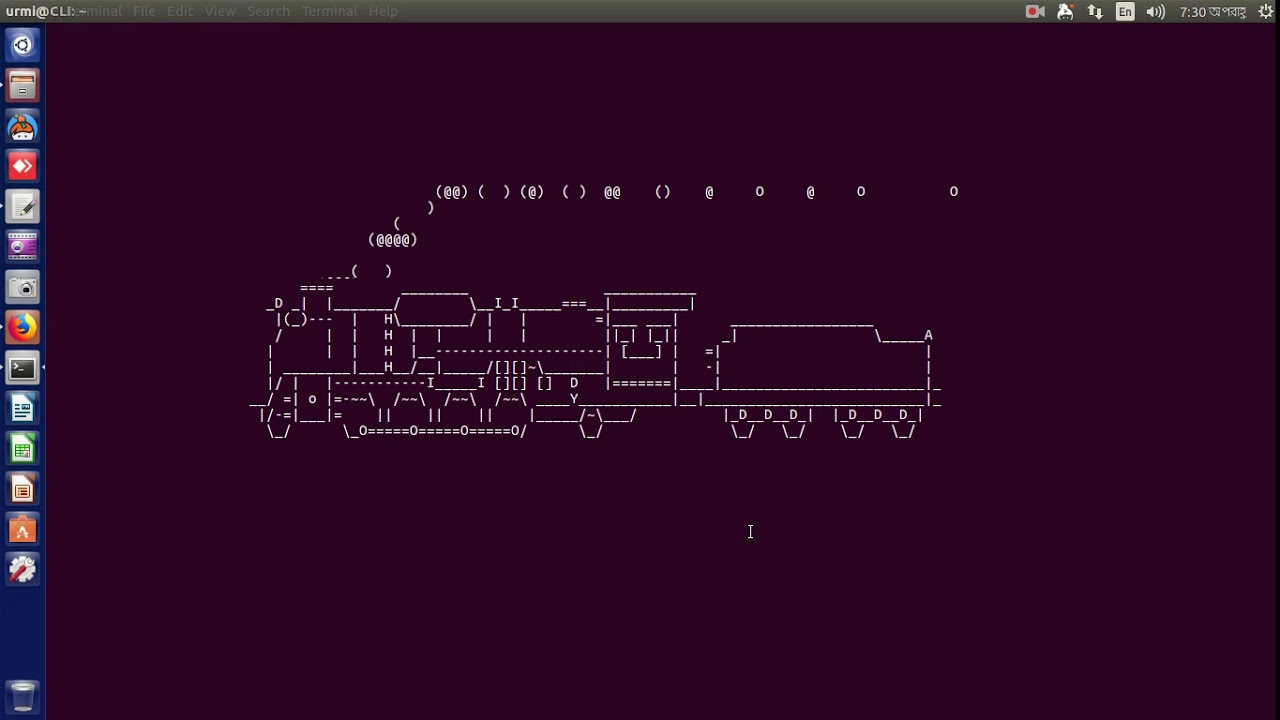
Task: Open the power and session gear menu
Action: click(x=1266, y=11)
